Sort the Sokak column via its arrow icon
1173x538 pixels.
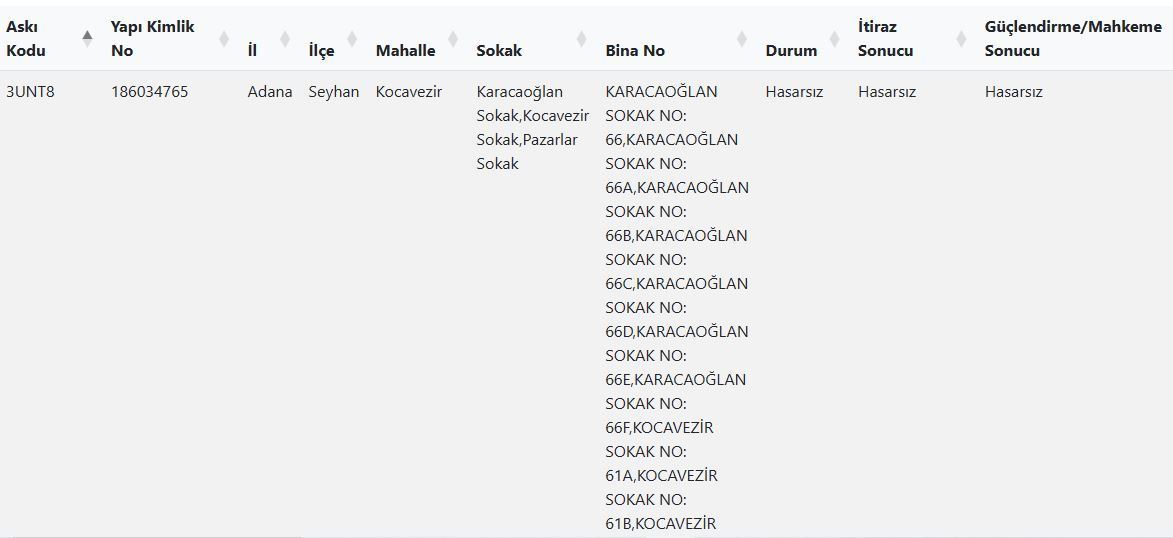coord(581,39)
